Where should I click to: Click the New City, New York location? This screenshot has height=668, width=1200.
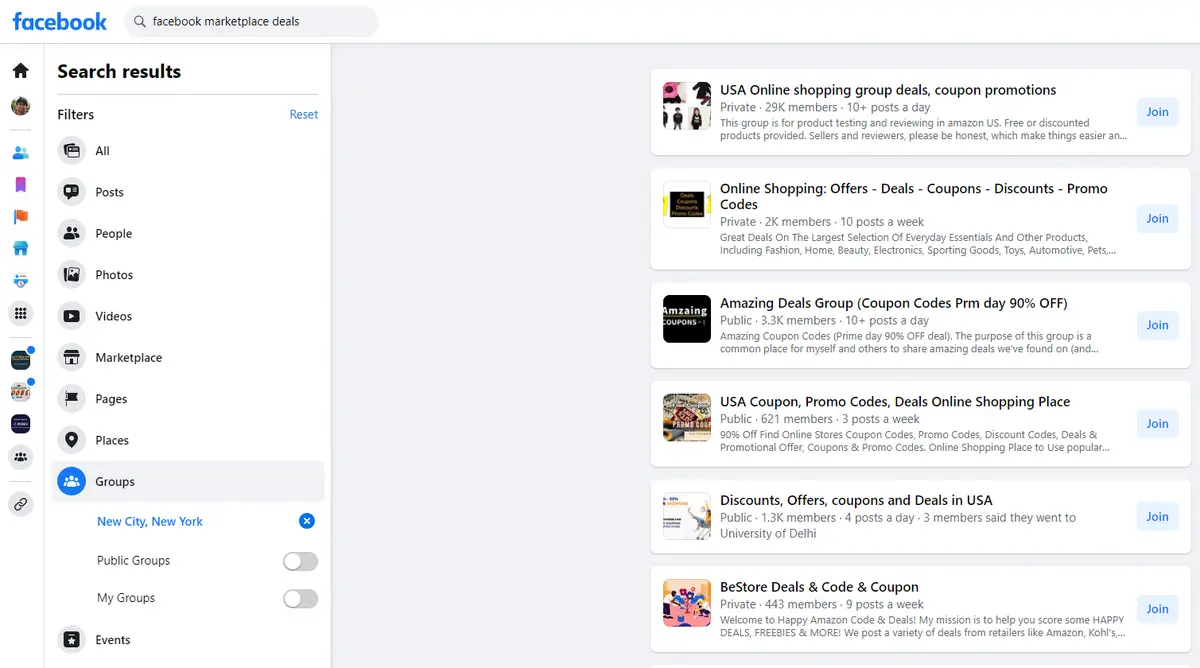pos(150,521)
